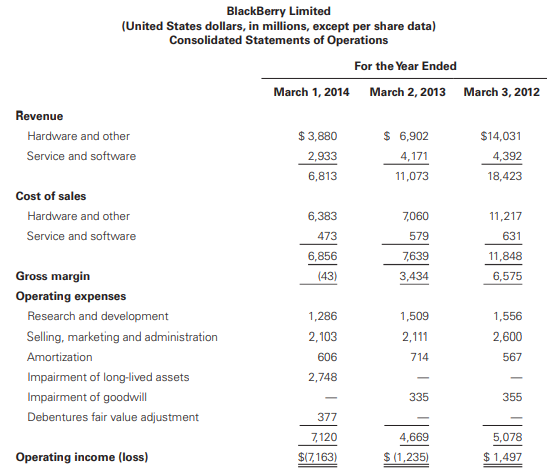
Task: Click the 4,171 service revenue value
Action: point(414,156)
